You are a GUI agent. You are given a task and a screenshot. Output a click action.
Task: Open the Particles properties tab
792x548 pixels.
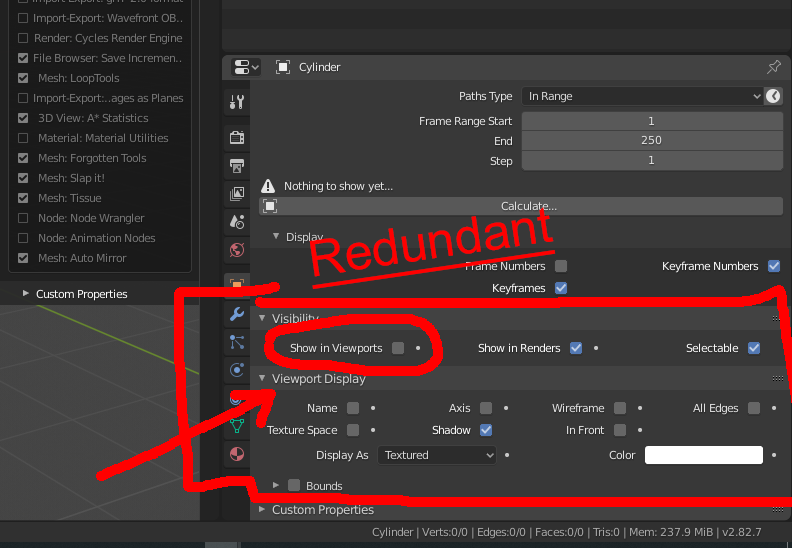pyautogui.click(x=236, y=342)
